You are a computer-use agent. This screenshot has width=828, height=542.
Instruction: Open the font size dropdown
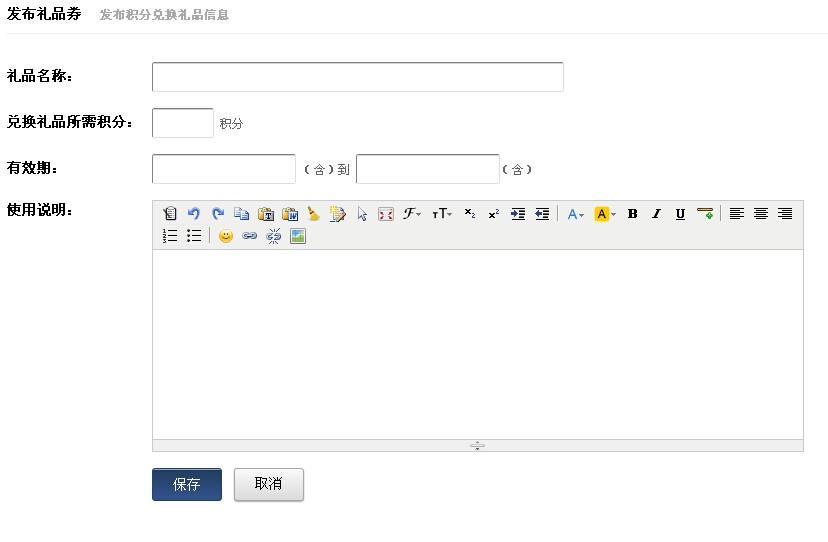(442, 213)
